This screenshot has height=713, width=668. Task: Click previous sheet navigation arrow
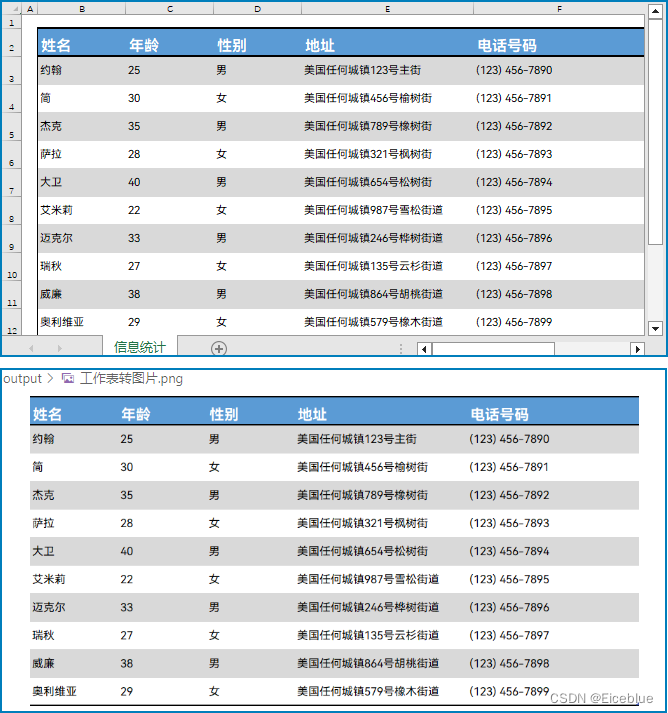pos(31,348)
